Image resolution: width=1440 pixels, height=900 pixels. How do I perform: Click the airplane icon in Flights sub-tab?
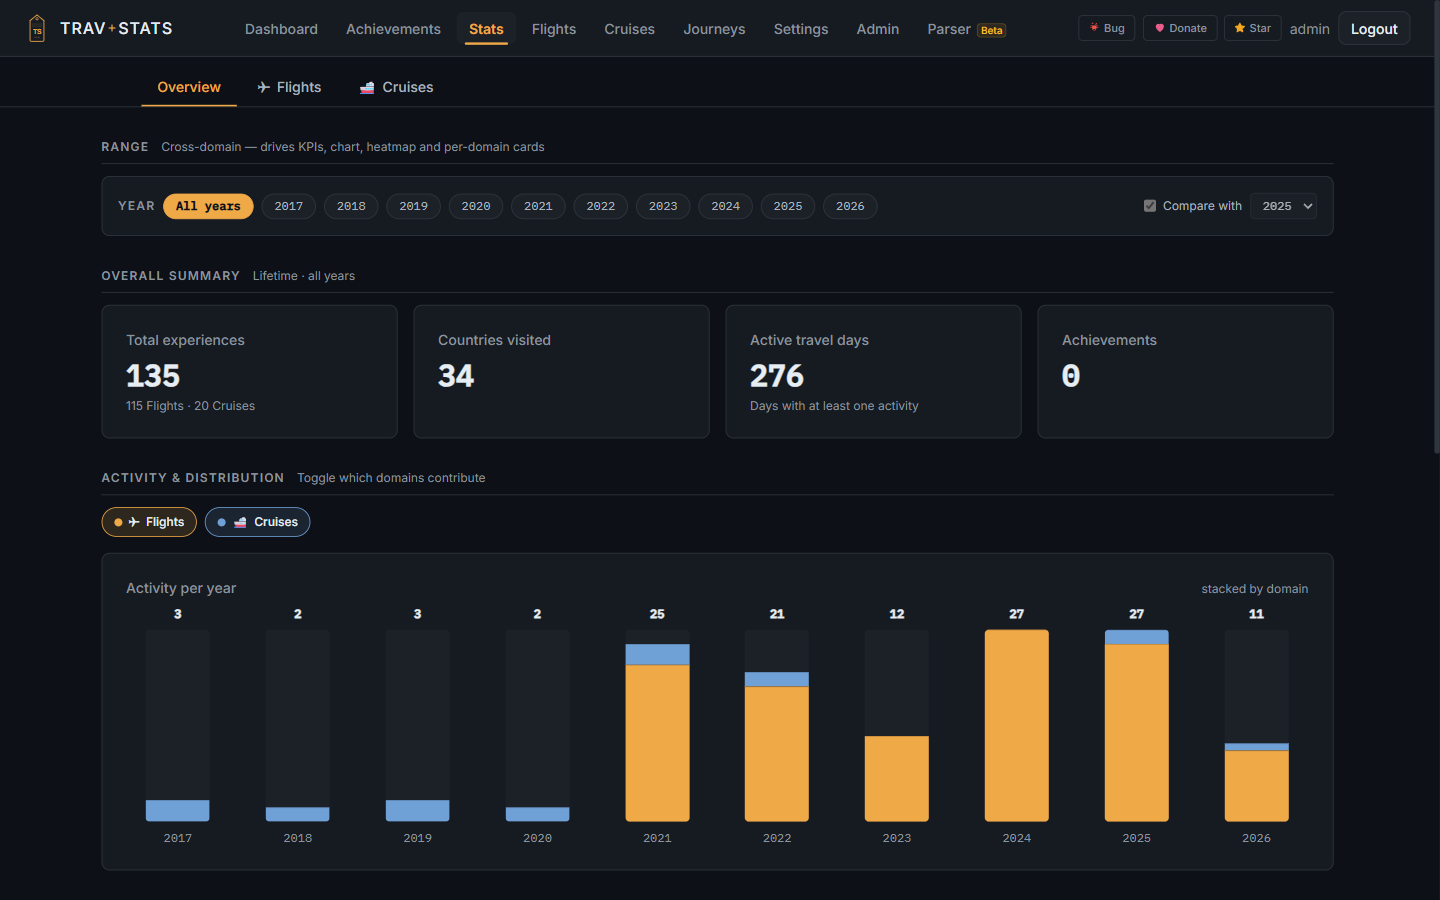264,87
